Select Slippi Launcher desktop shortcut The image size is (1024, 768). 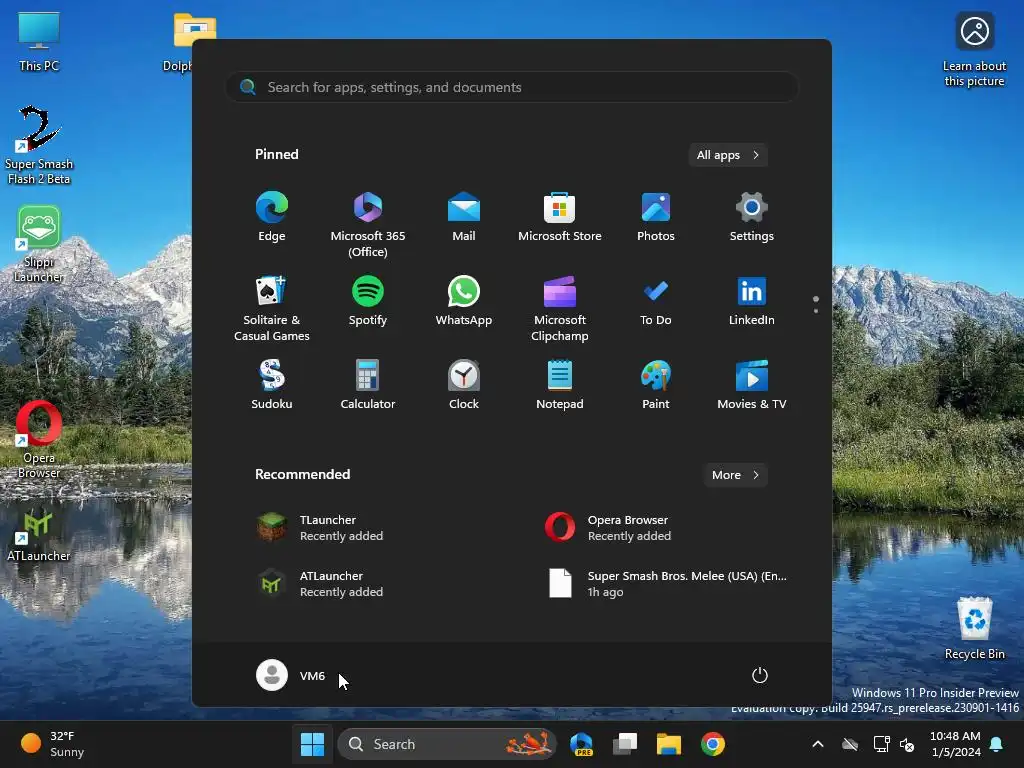[x=39, y=244]
